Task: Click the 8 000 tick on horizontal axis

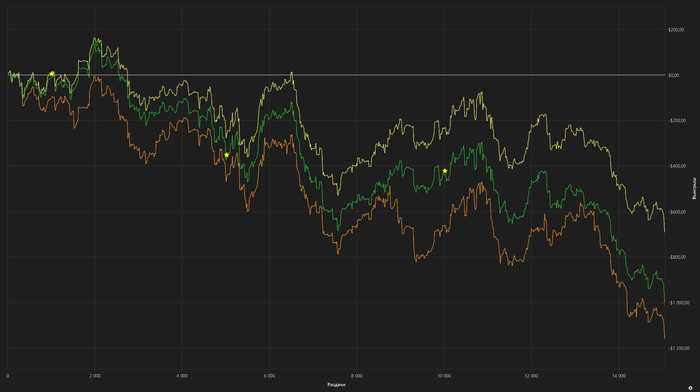Action: (356, 376)
